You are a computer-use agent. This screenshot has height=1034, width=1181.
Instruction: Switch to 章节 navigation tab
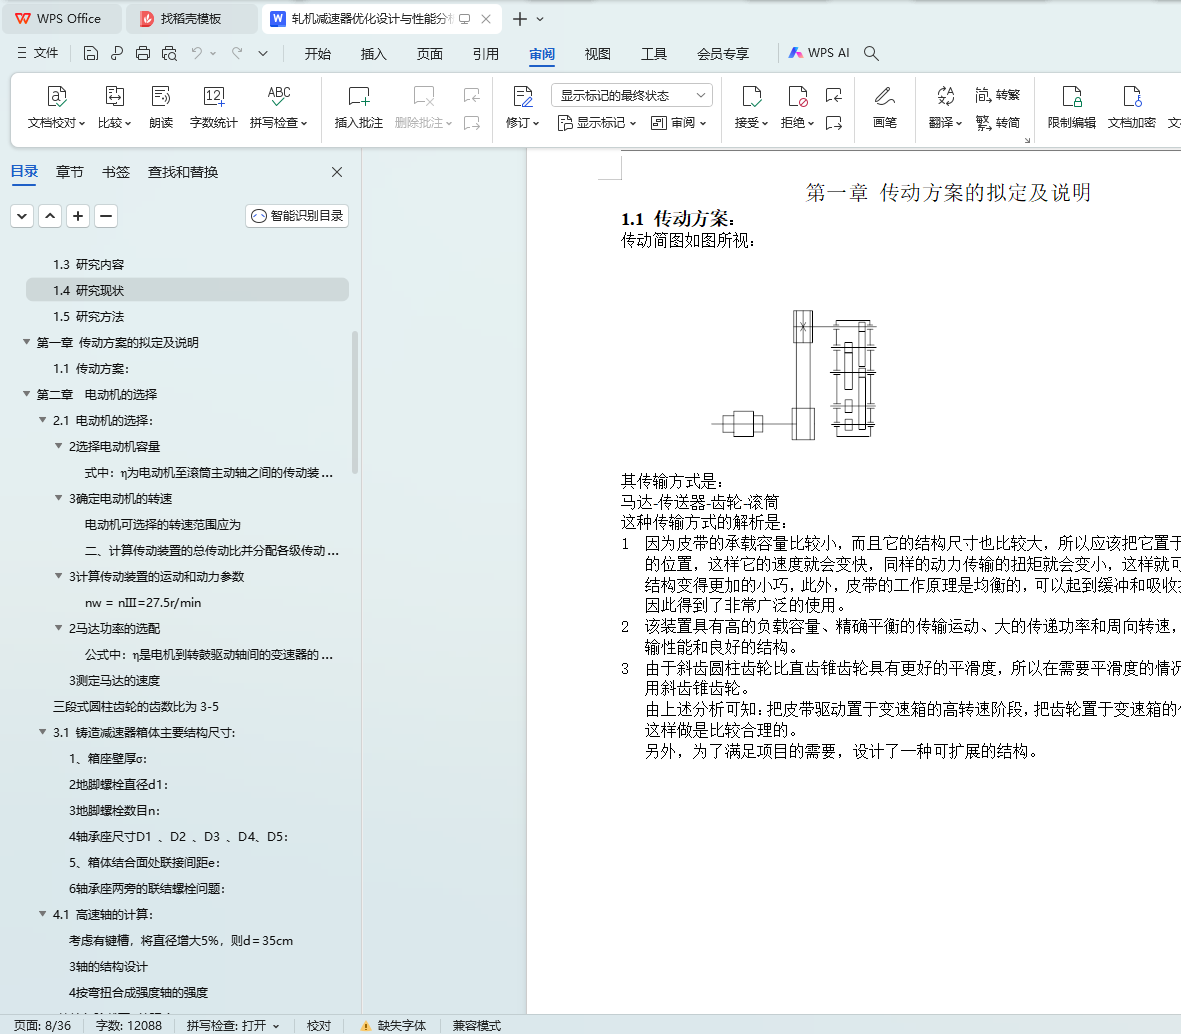(x=69, y=172)
